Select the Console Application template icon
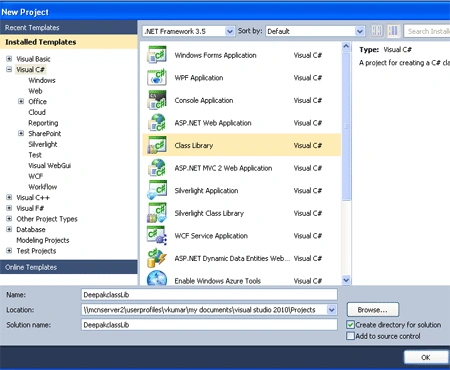The width and height of the screenshot is (450, 370). 157,100
